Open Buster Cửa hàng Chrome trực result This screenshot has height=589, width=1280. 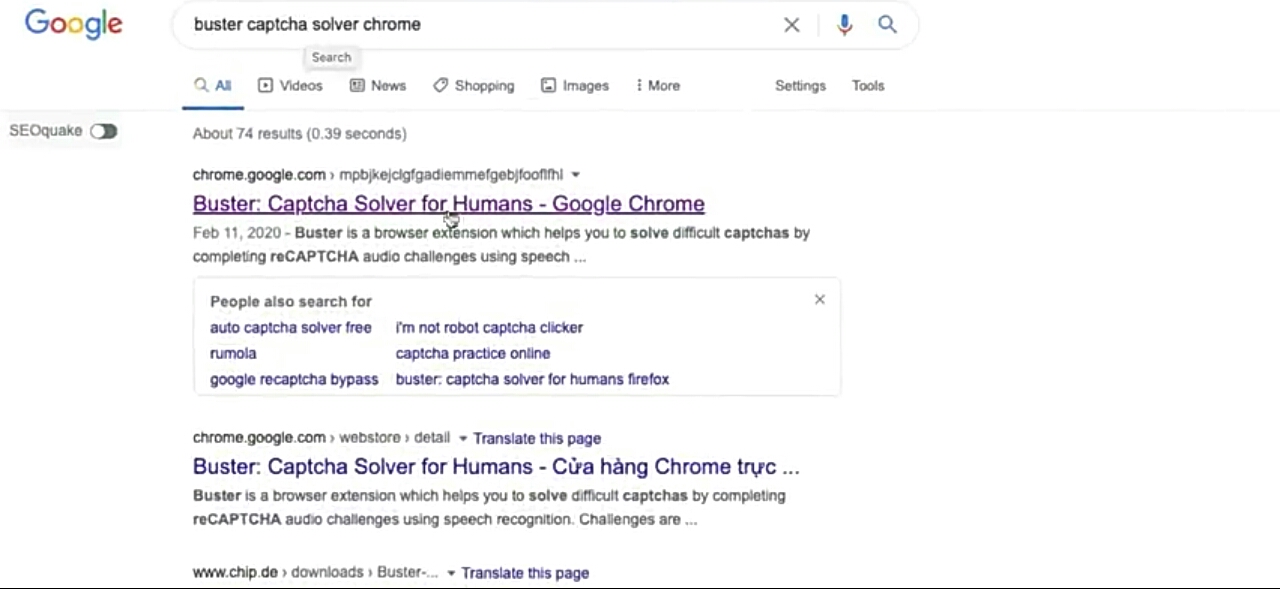496,467
